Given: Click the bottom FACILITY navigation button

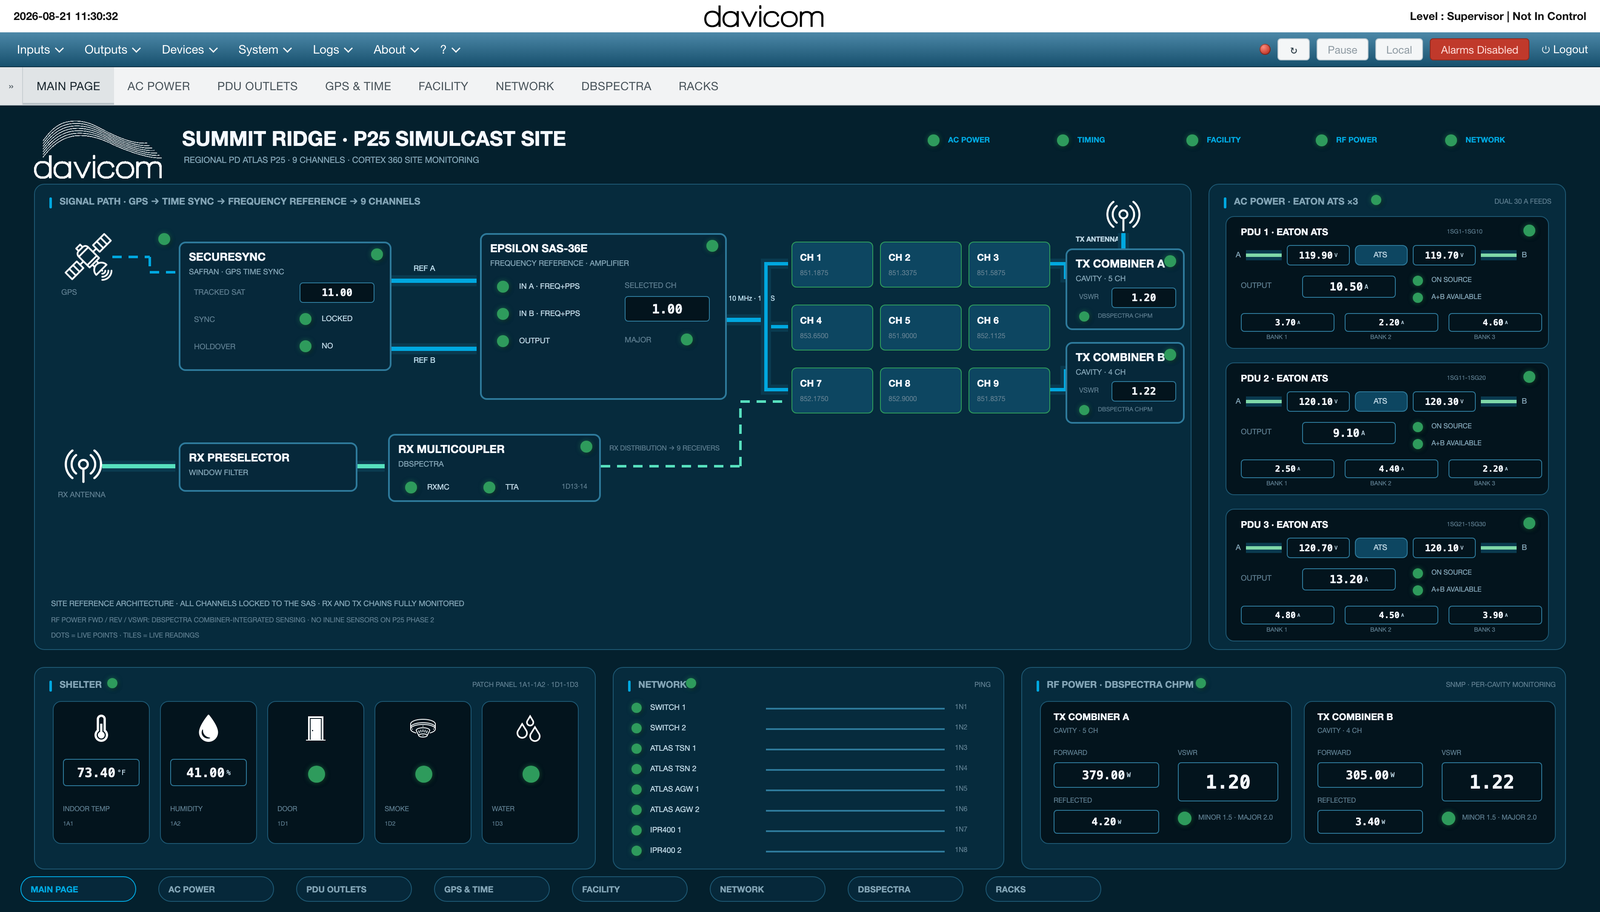Looking at the screenshot, I should click(x=629, y=889).
